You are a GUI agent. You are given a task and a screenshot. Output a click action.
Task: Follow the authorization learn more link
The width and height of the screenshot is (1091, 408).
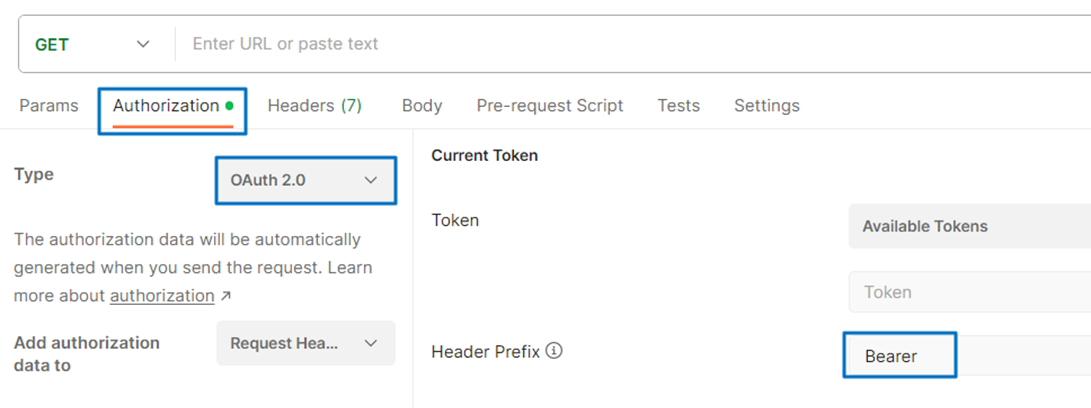click(x=162, y=296)
